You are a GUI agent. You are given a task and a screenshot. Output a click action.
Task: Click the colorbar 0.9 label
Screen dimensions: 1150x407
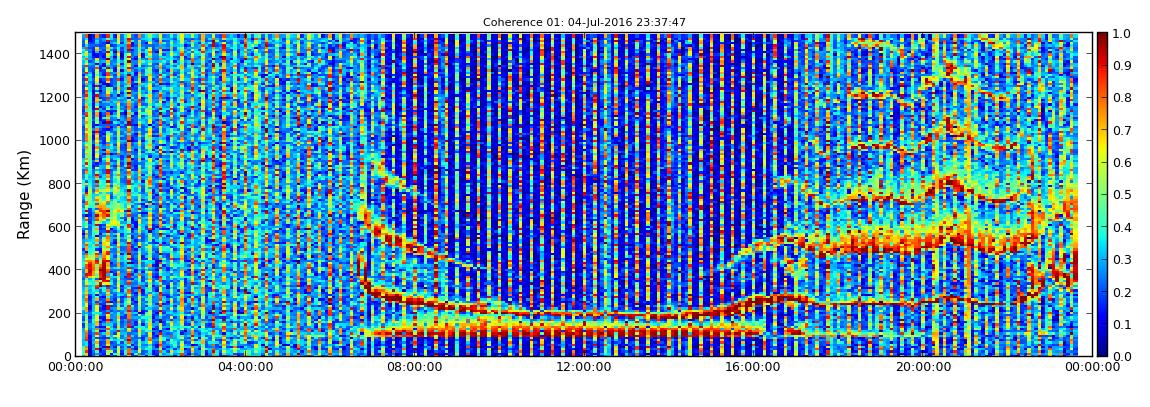coord(1121,66)
